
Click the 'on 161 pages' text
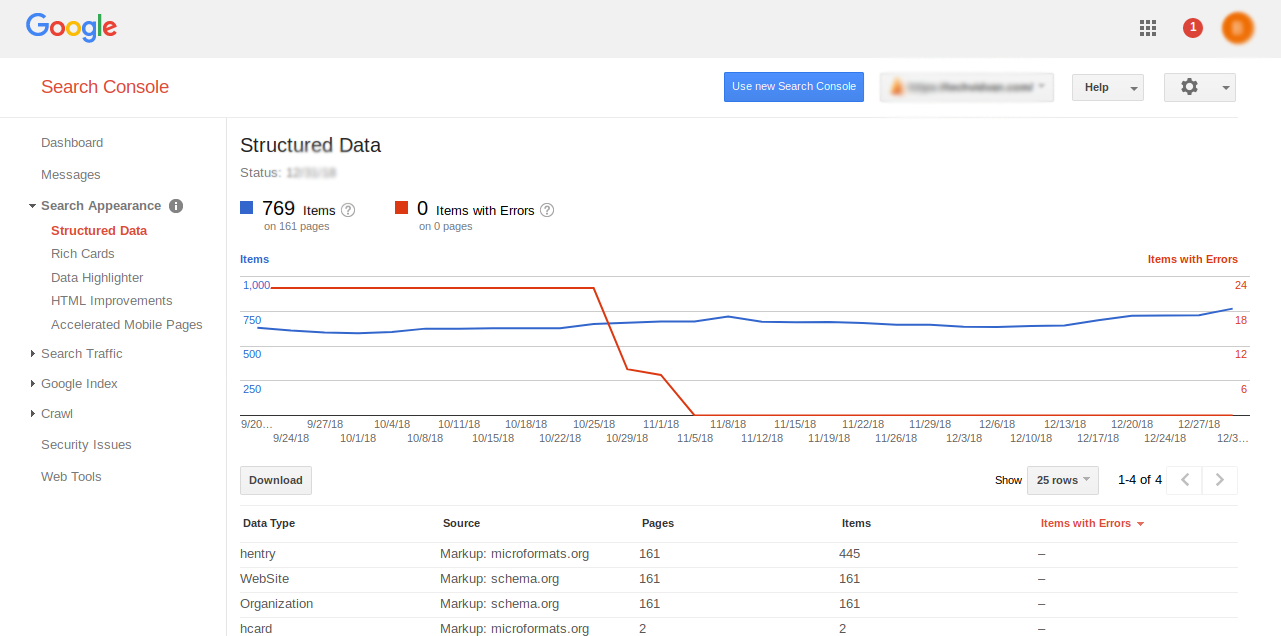[x=296, y=227]
